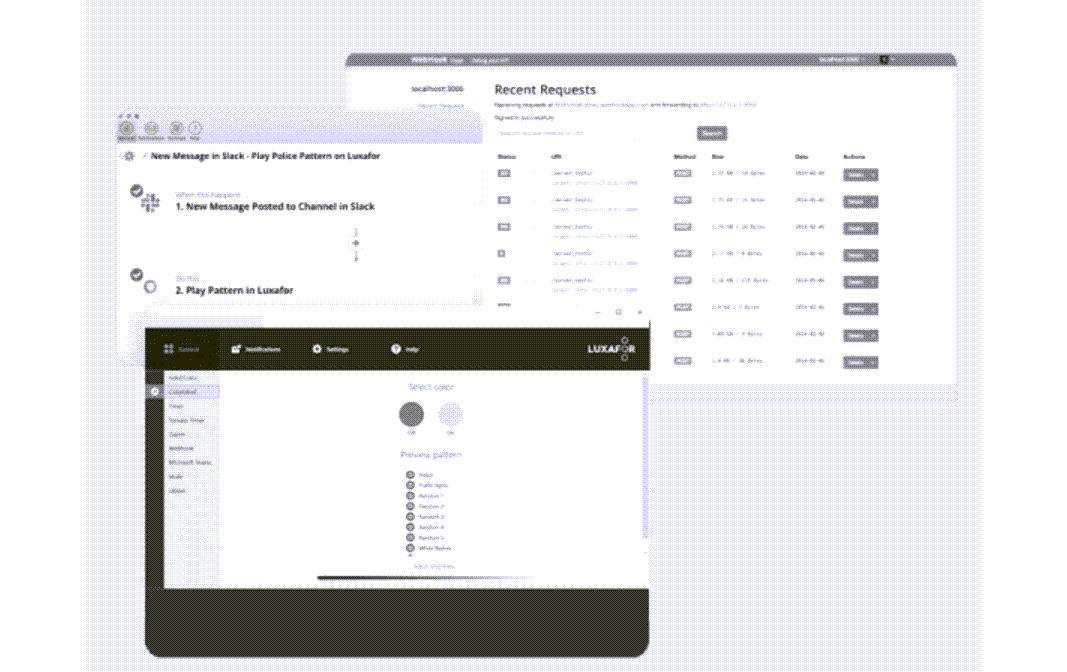Open the Recent Requests link in Webhook sidebar
Viewport: 1067px width, 672px height.
(x=441, y=106)
